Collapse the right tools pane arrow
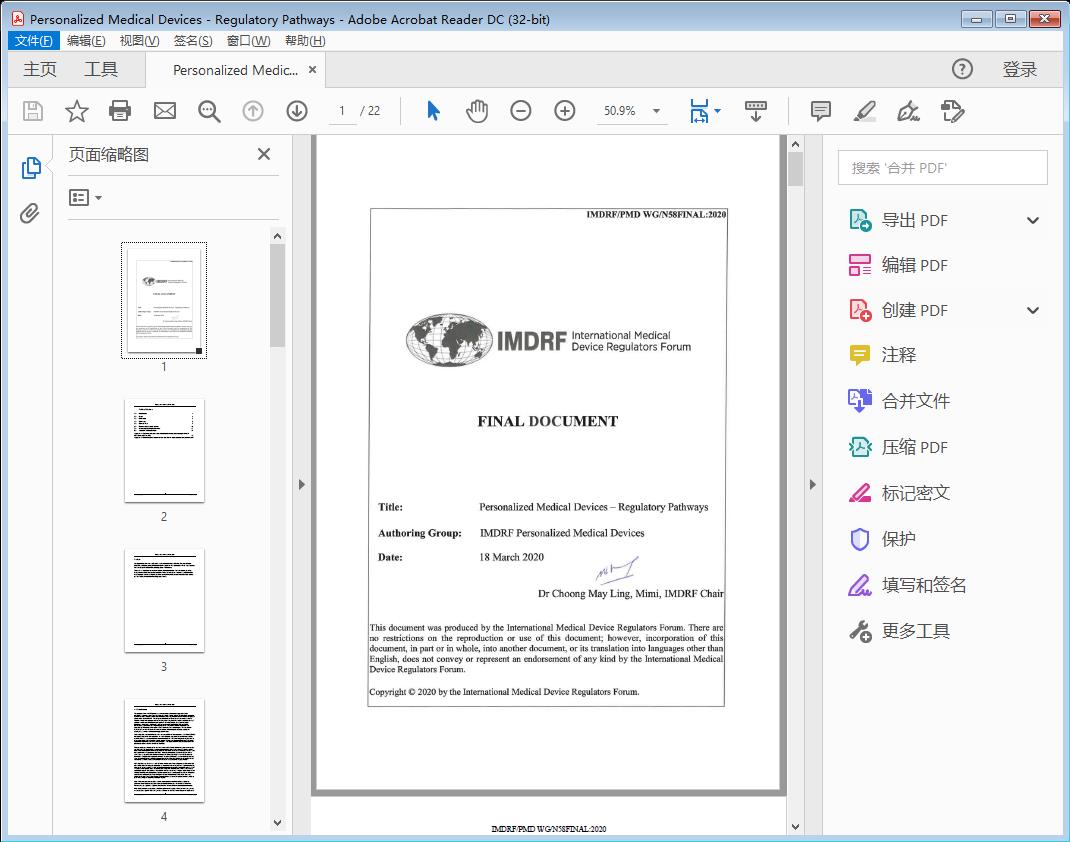 point(812,485)
